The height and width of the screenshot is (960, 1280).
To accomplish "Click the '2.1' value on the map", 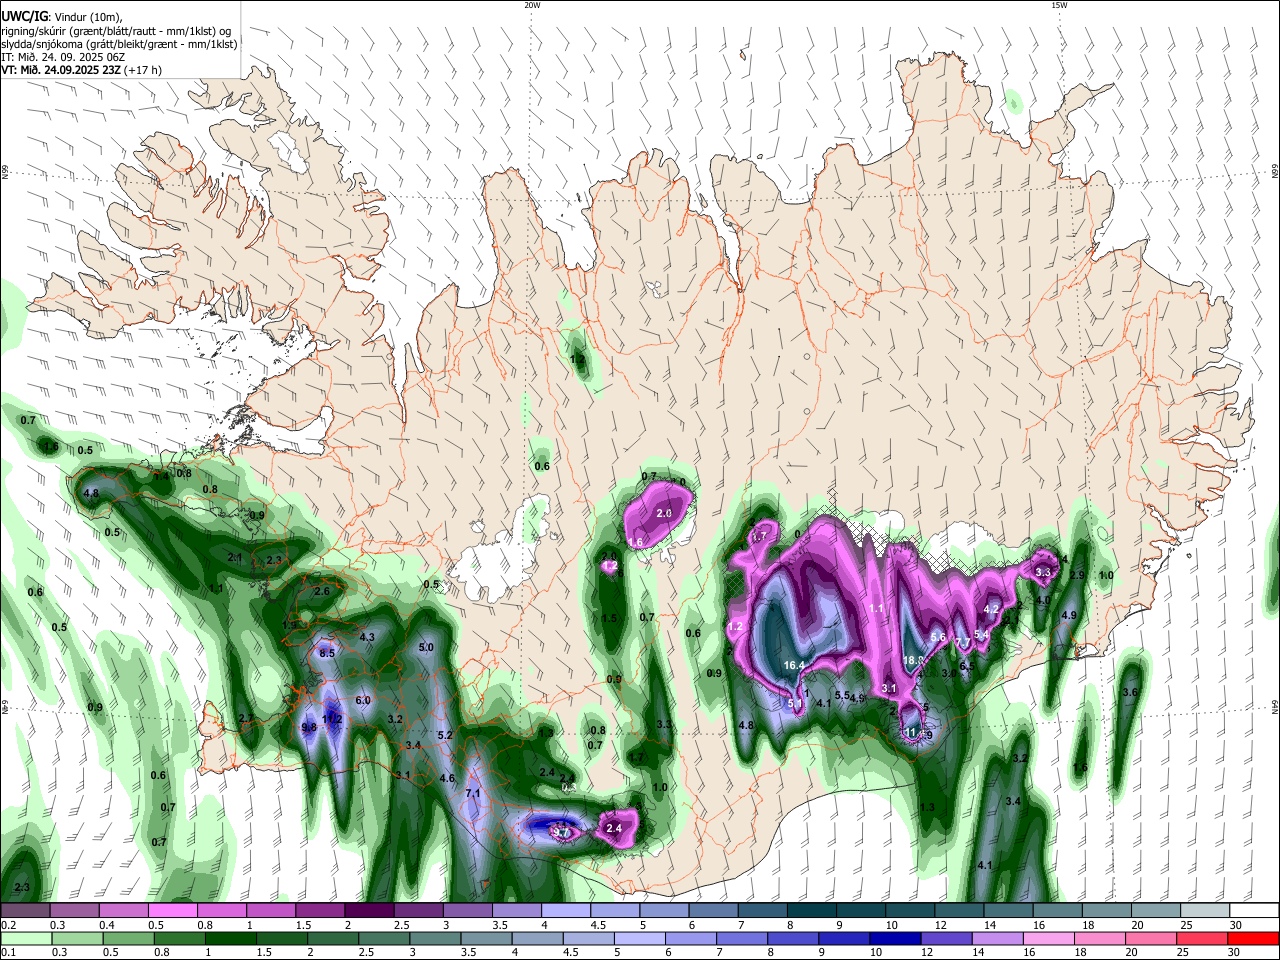I will [235, 557].
